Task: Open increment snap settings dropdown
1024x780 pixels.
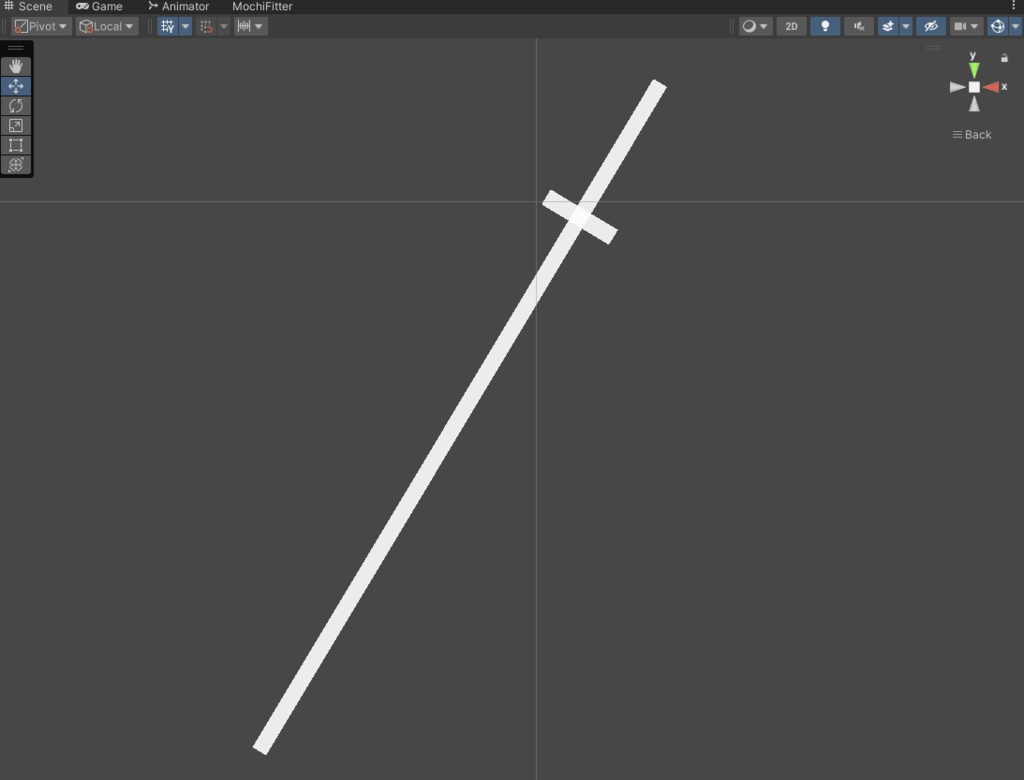Action: point(251,26)
